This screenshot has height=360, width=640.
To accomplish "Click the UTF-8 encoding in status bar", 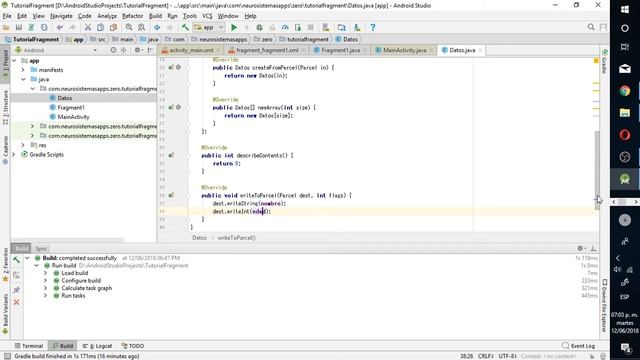I will click(x=507, y=356).
